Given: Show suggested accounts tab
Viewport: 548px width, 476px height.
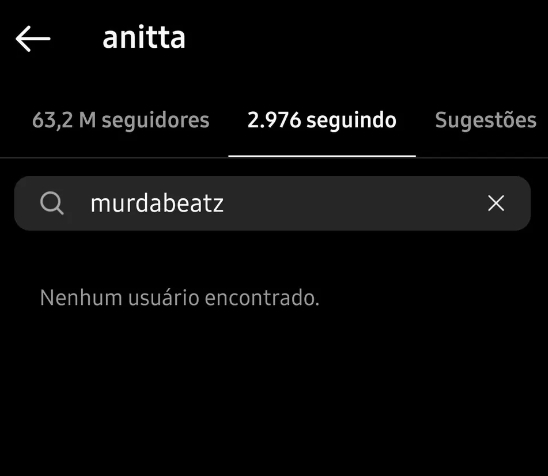Looking at the screenshot, I should [x=486, y=120].
